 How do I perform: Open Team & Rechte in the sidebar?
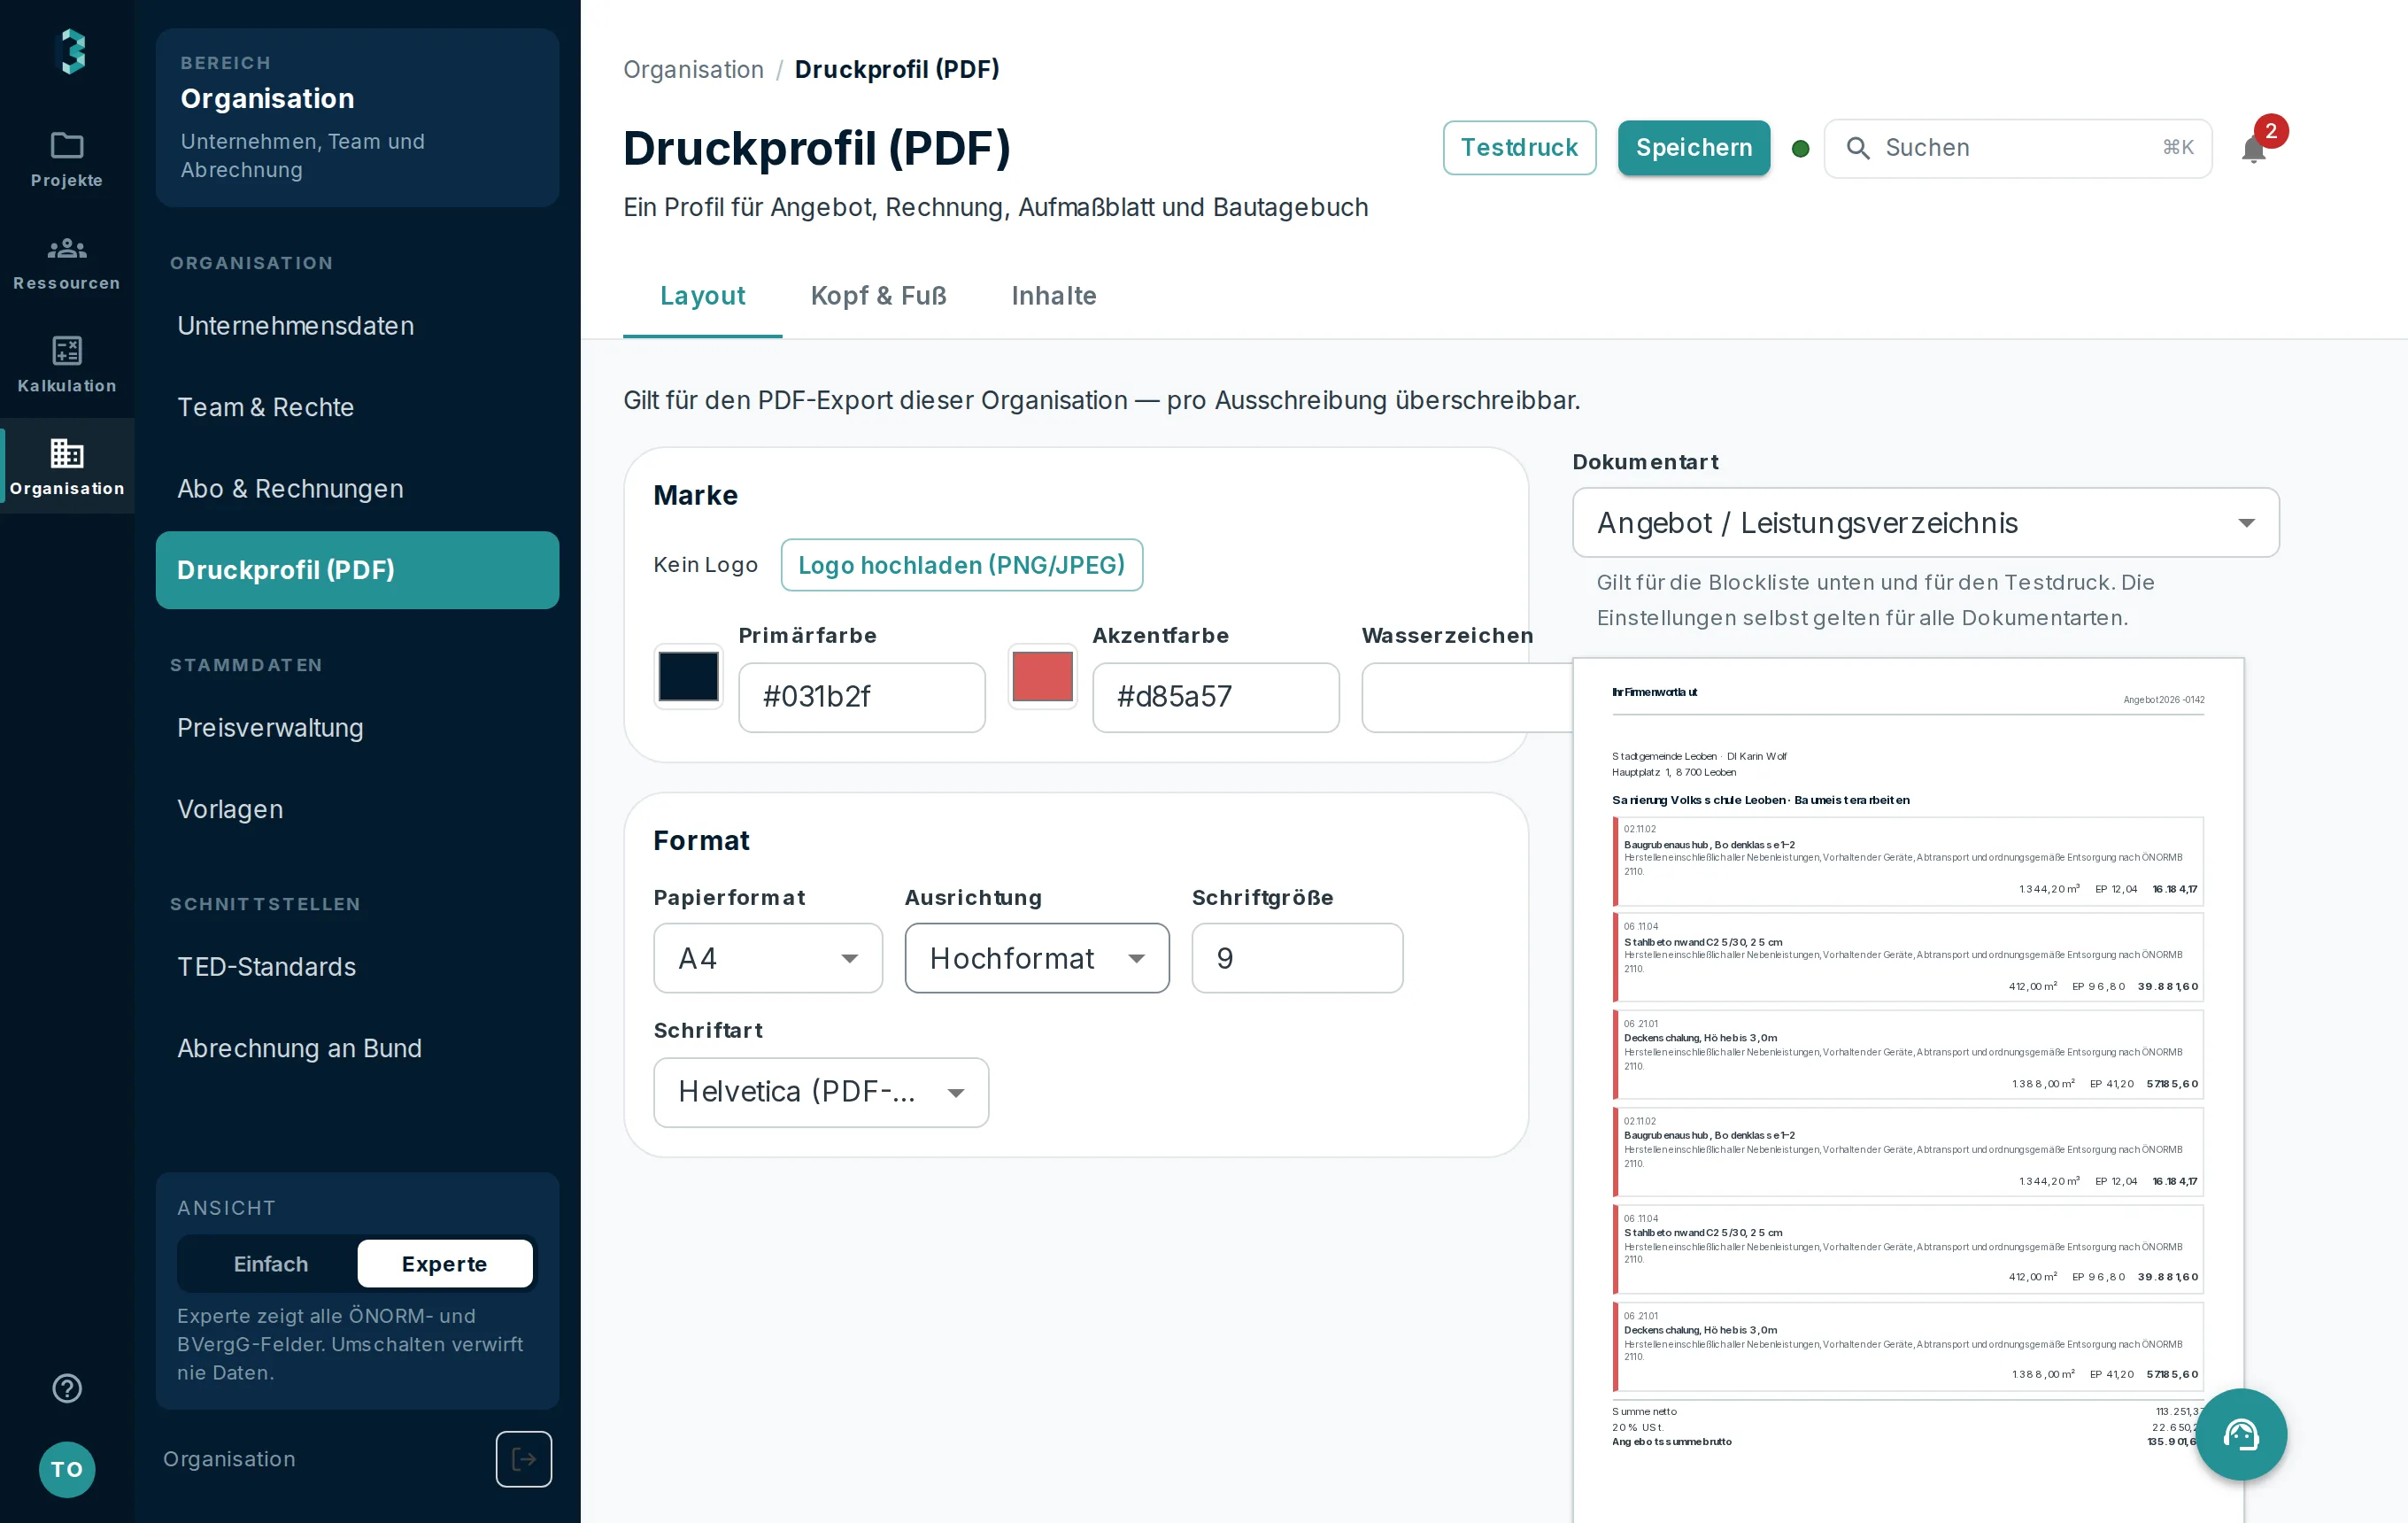pos(357,407)
